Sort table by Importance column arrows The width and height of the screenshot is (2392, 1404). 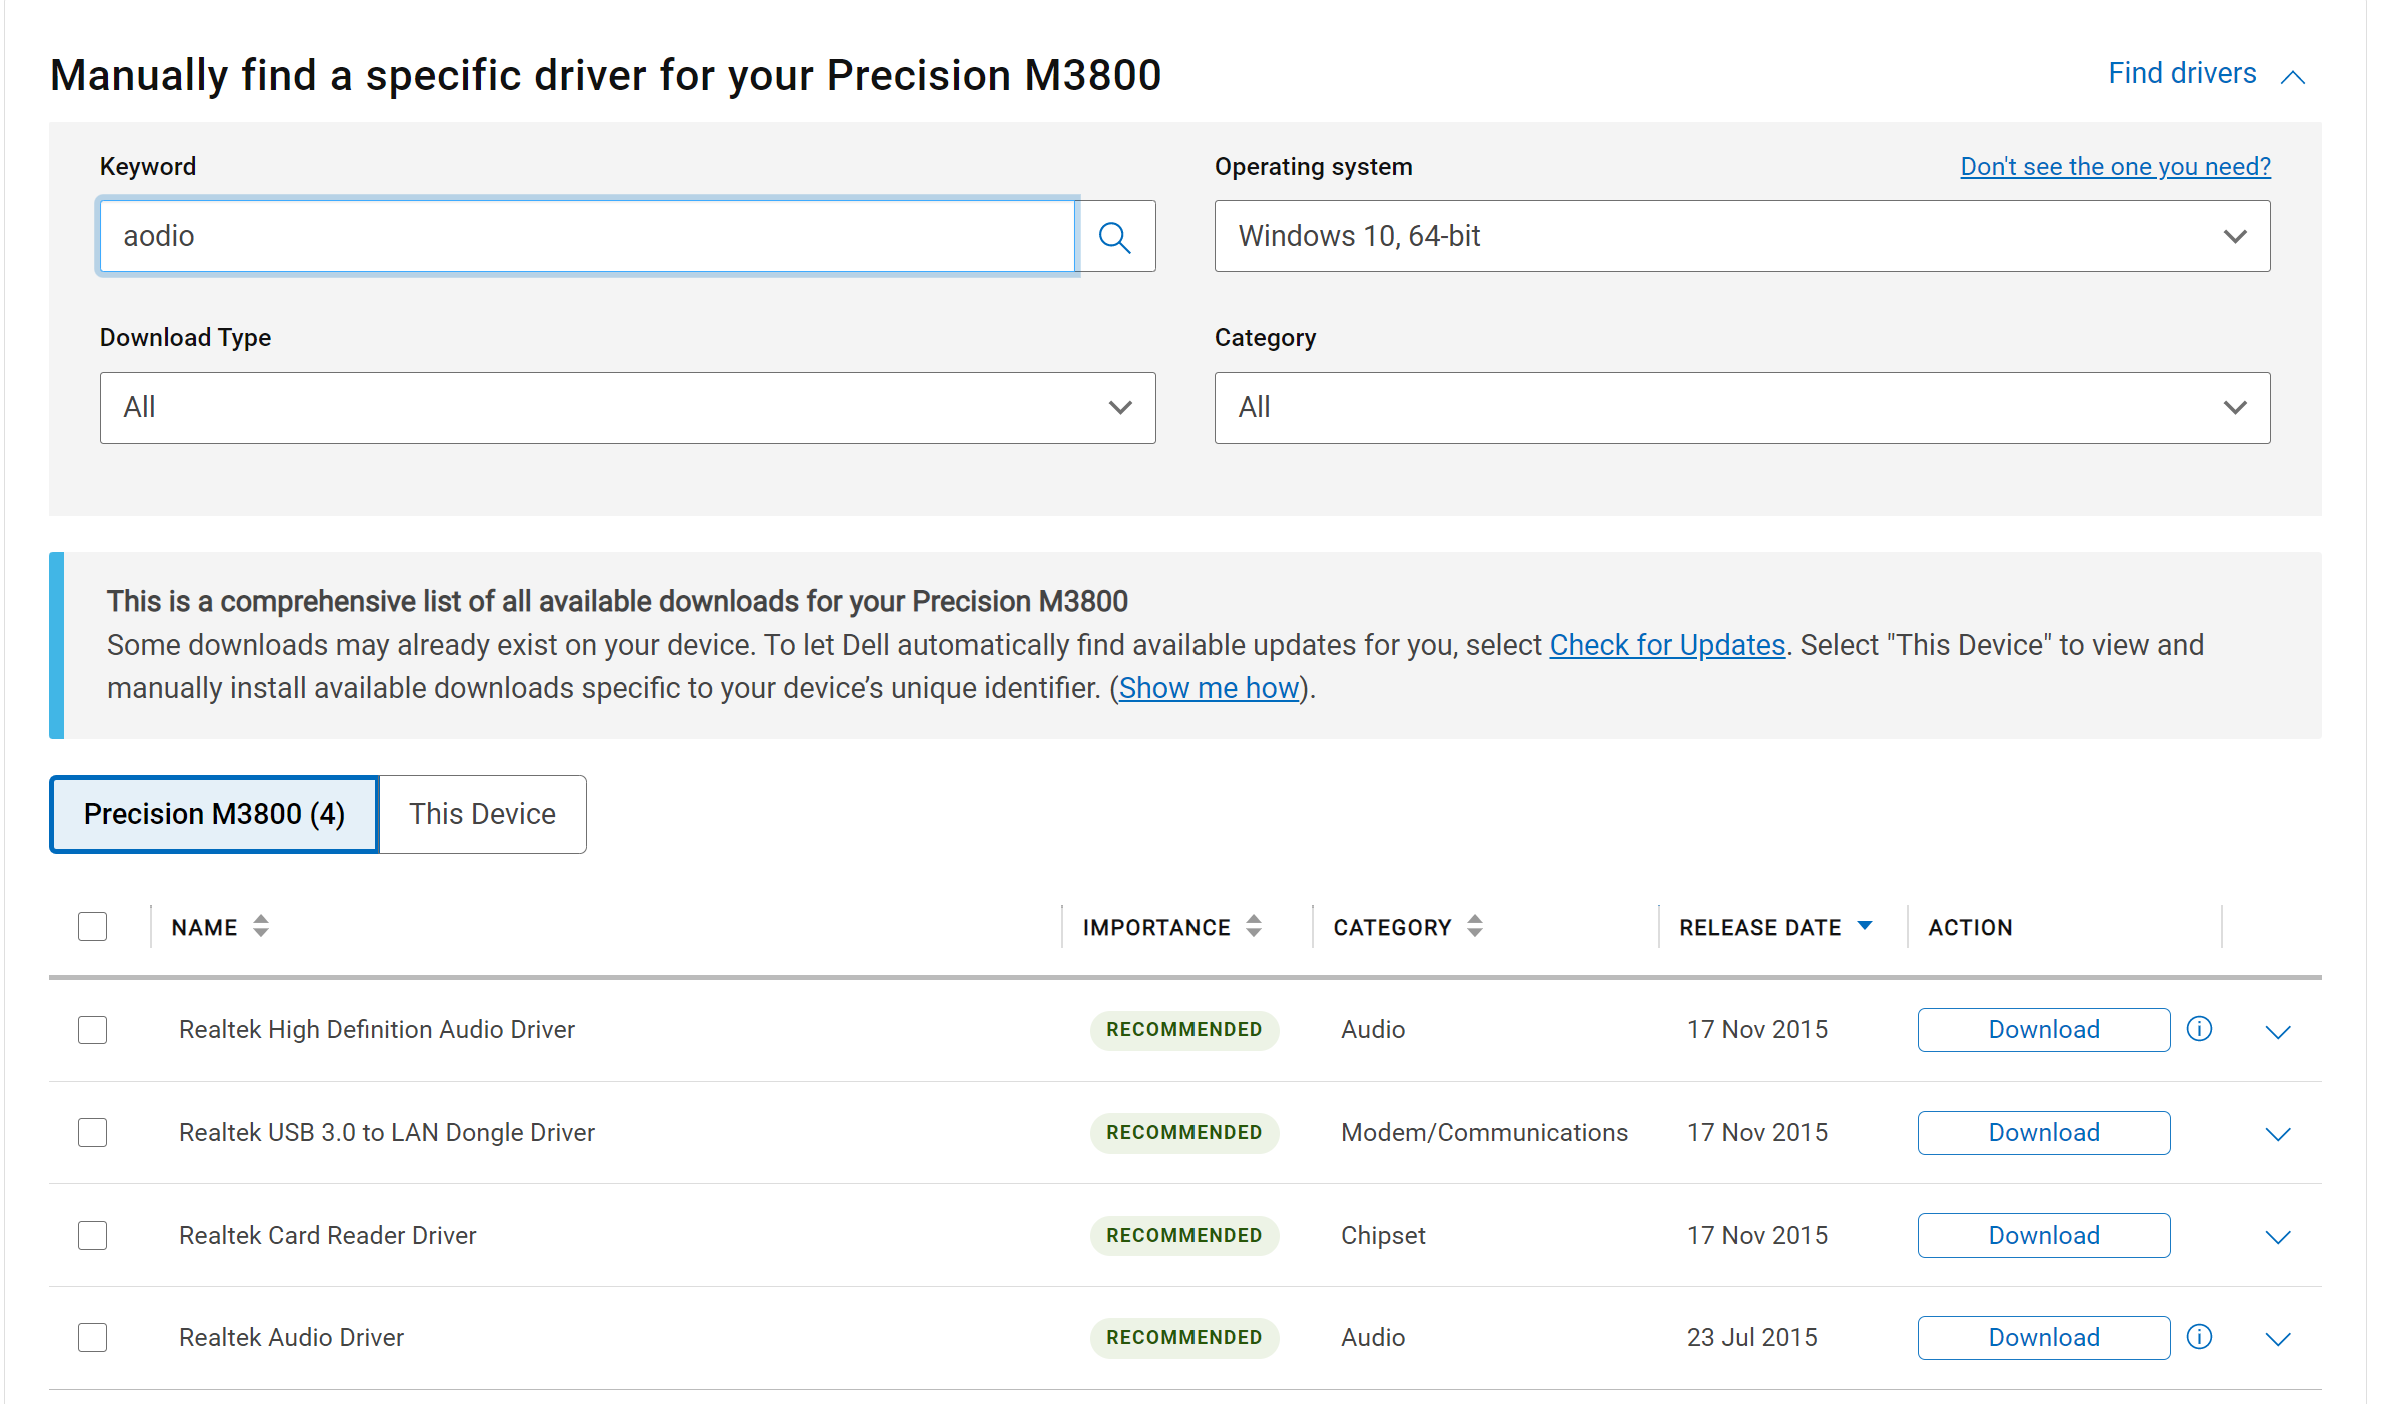[1254, 926]
